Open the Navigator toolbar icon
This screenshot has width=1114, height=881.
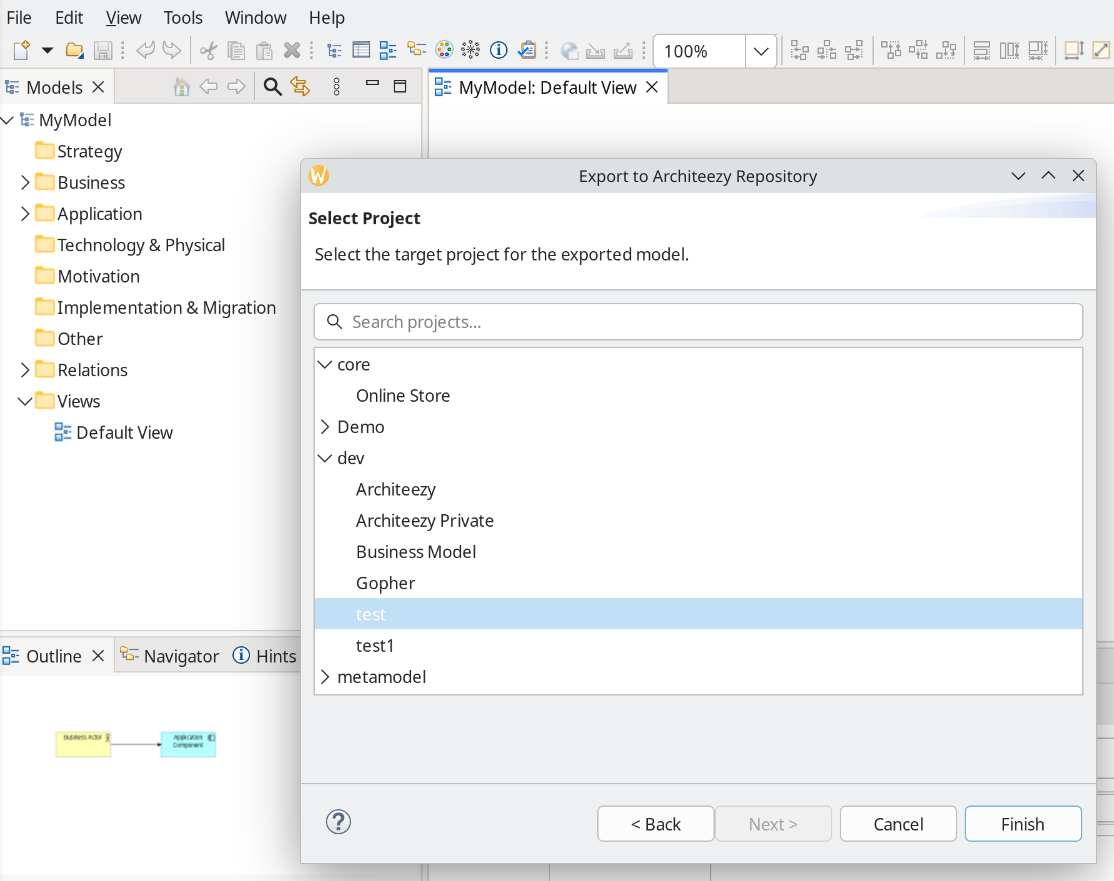tap(416, 49)
